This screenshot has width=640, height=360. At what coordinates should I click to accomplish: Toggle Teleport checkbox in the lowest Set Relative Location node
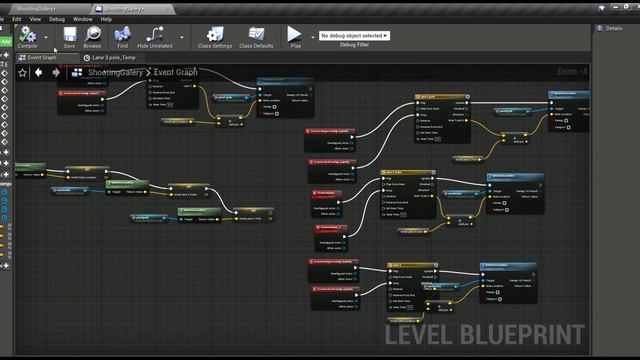tap(500, 299)
